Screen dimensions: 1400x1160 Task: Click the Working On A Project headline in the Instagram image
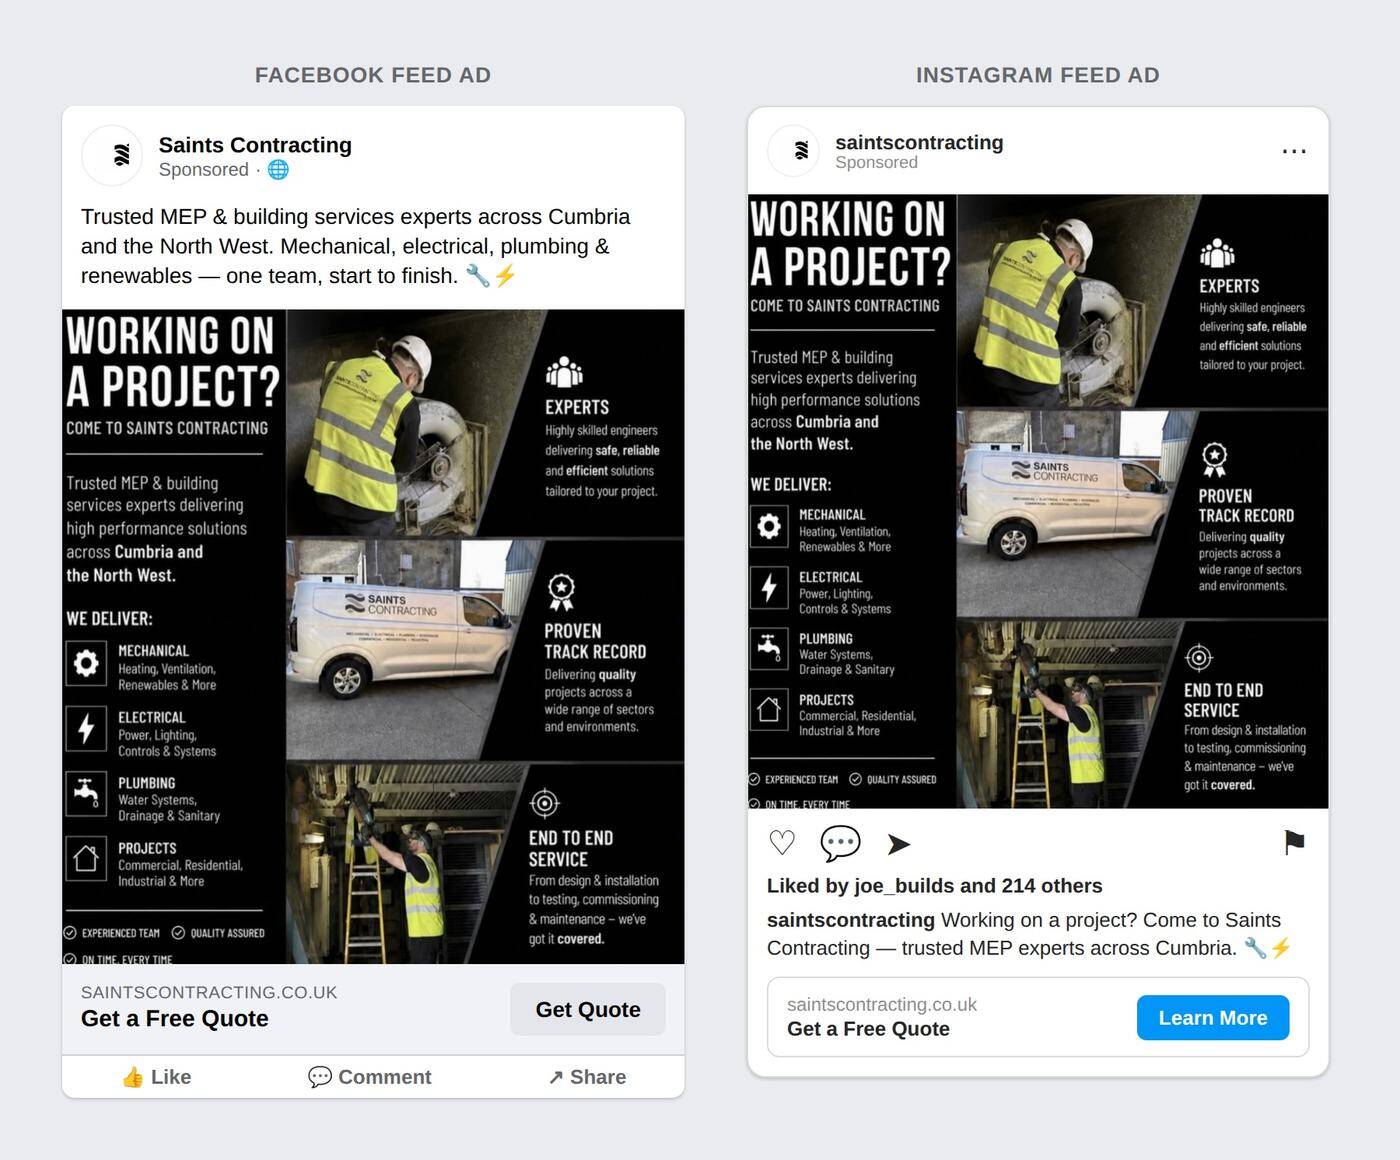(x=850, y=243)
